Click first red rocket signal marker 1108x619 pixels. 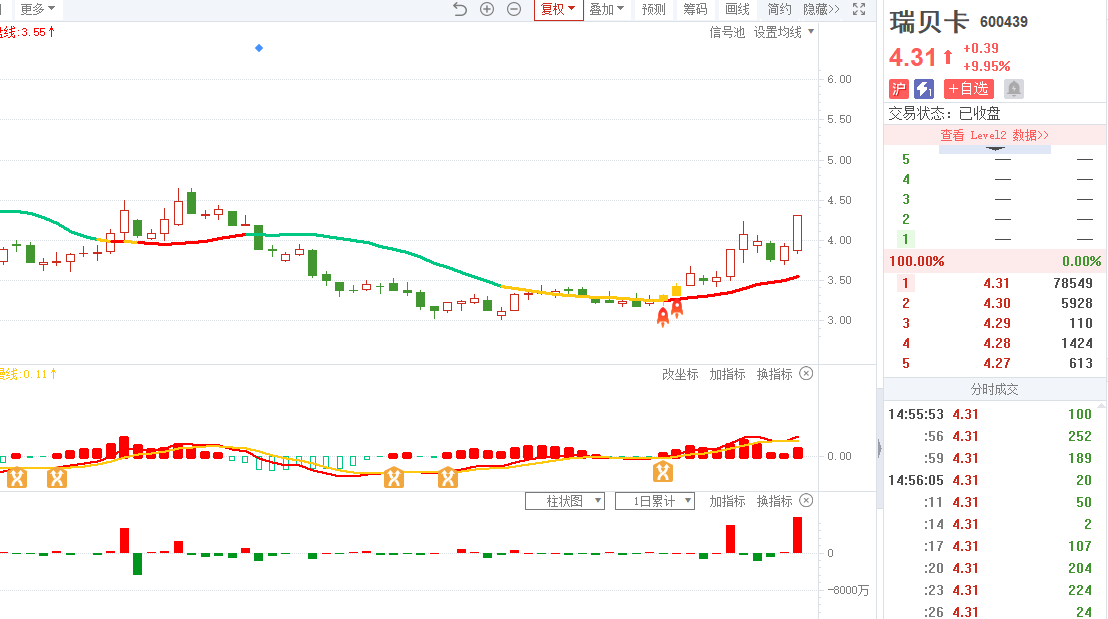click(x=663, y=317)
